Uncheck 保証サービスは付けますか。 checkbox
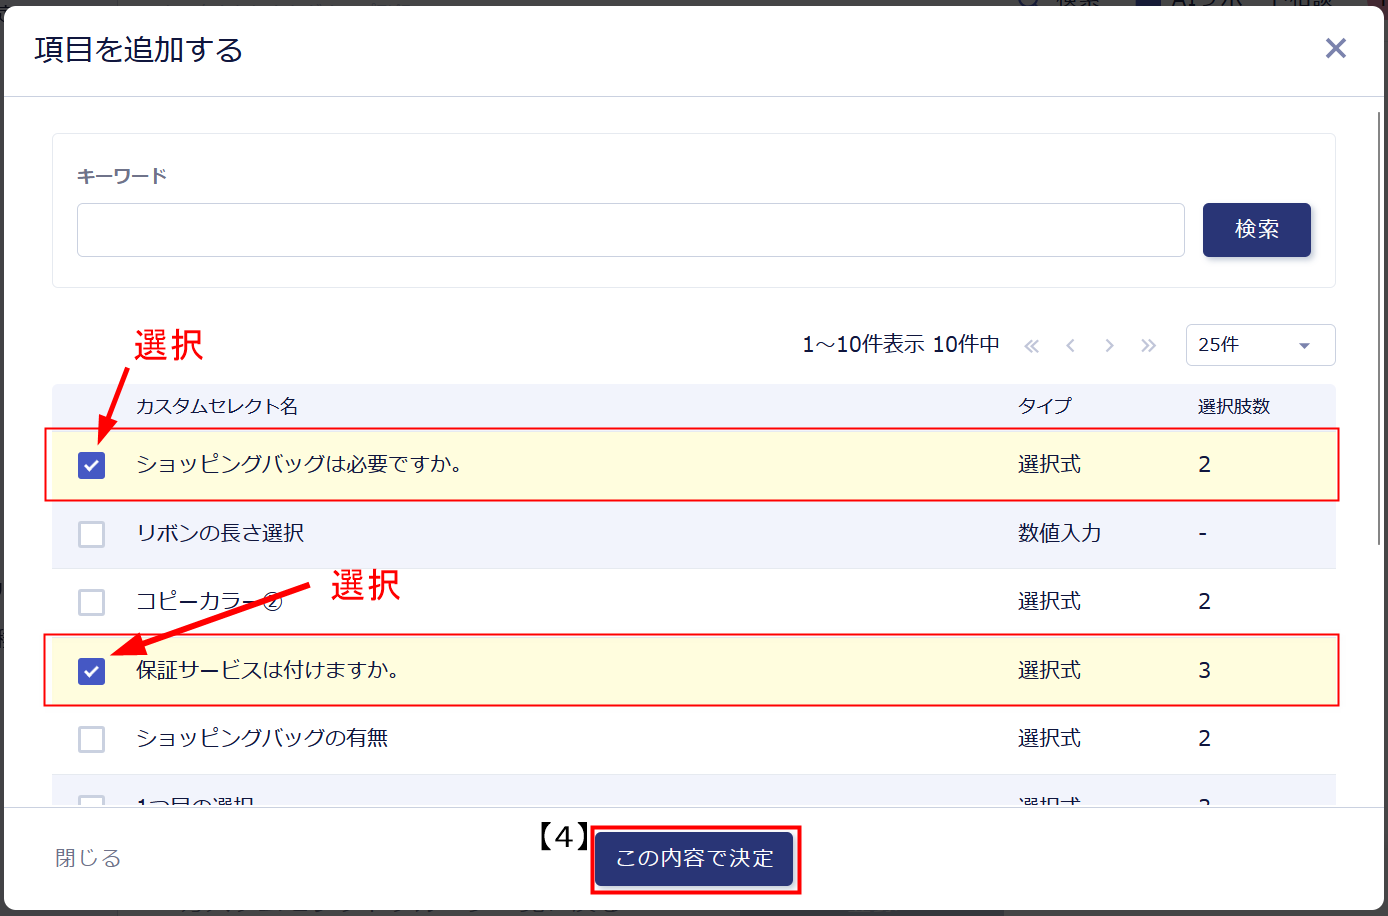The image size is (1388, 916). point(92,671)
